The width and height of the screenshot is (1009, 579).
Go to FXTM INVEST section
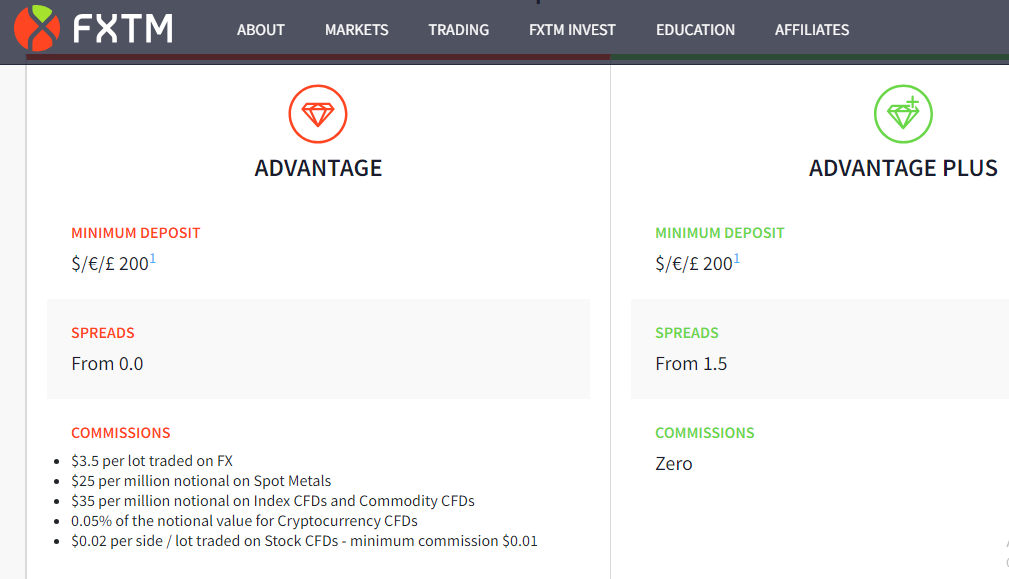tap(572, 30)
